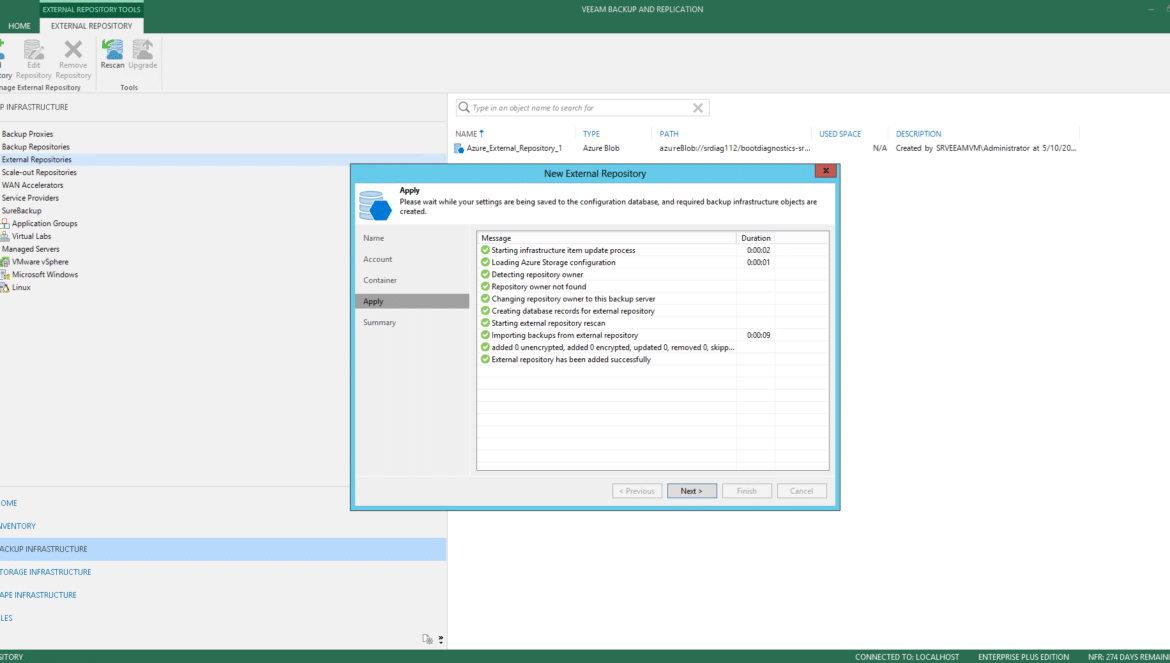The height and width of the screenshot is (663, 1170).
Task: Select SureBackup tree node
Action: coord(22,210)
